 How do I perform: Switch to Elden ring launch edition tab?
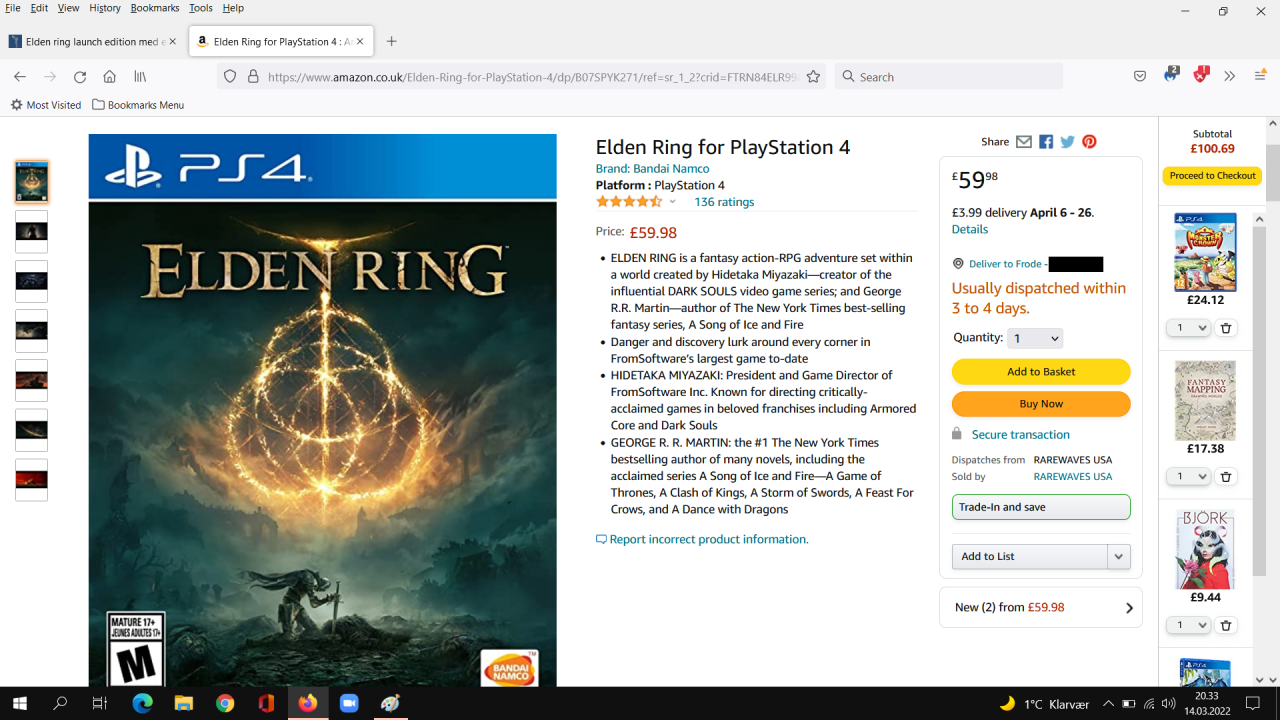(88, 42)
